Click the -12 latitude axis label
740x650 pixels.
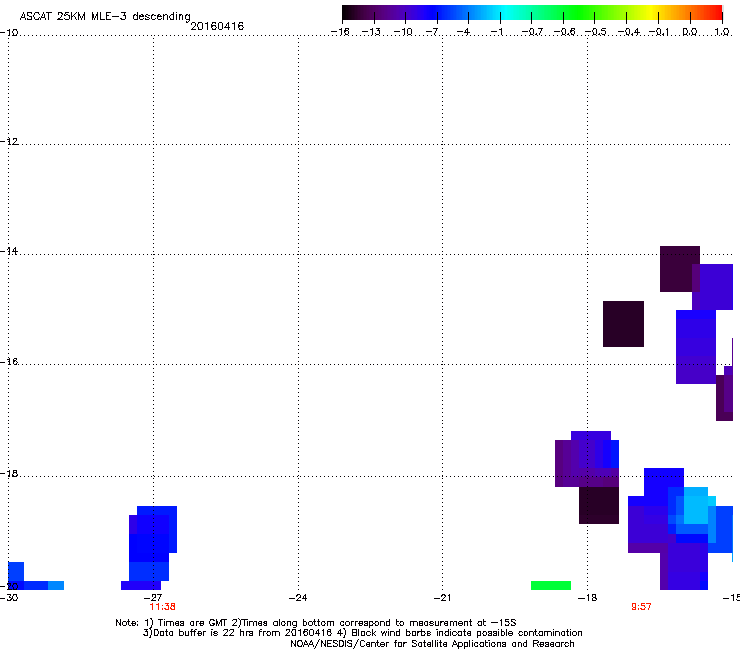click(x=9, y=141)
